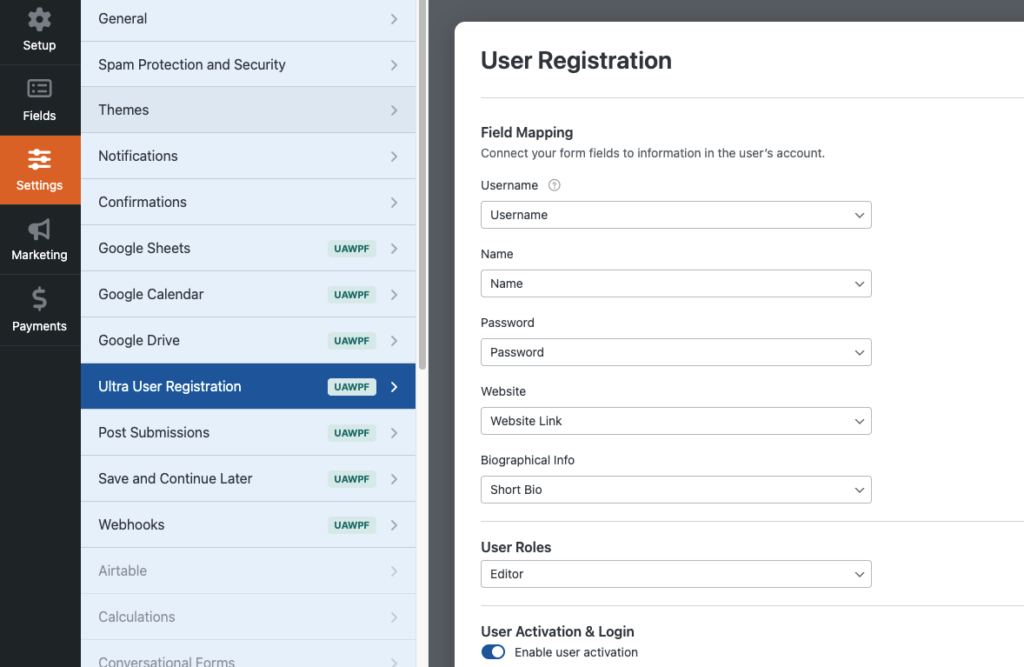Open the Confirmations settings section

coord(247,202)
